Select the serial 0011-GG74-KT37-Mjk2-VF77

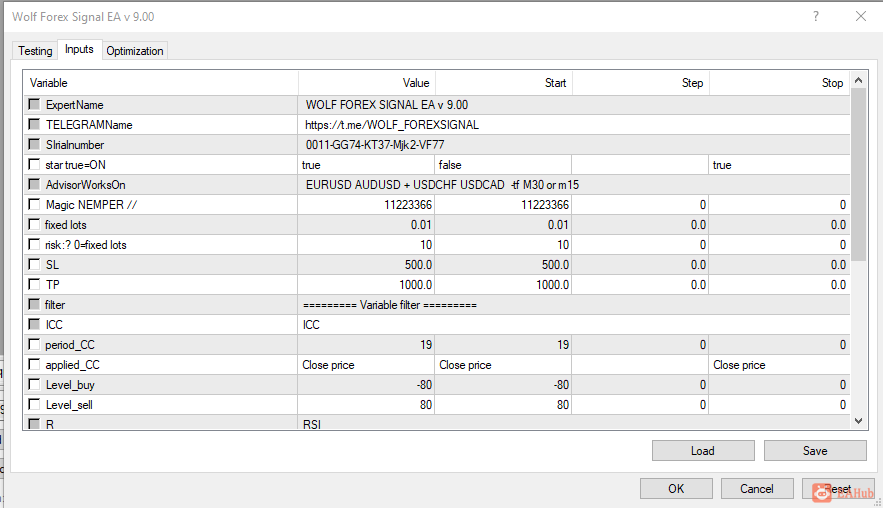[574, 145]
